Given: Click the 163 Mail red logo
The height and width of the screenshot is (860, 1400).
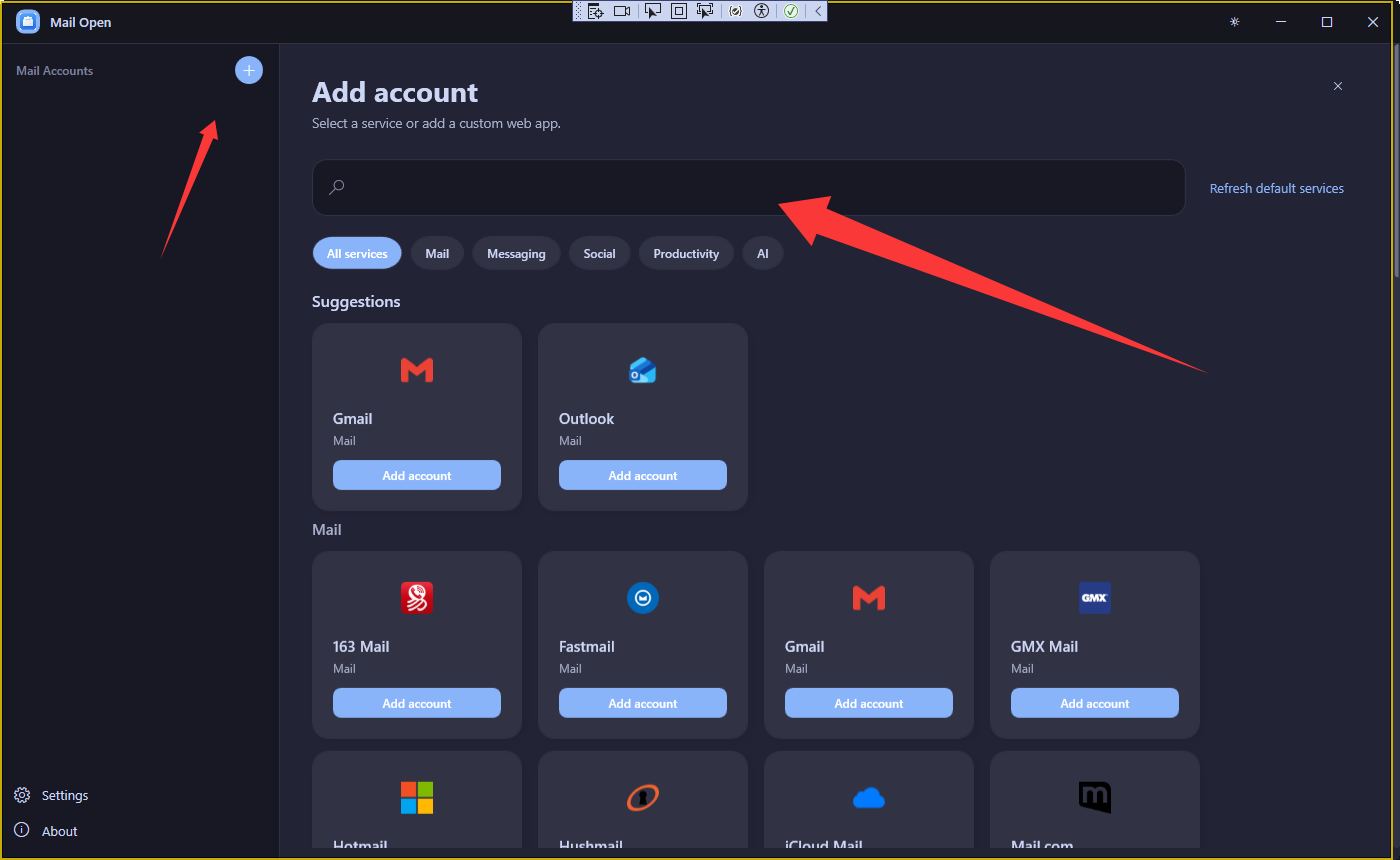Looking at the screenshot, I should (x=417, y=598).
